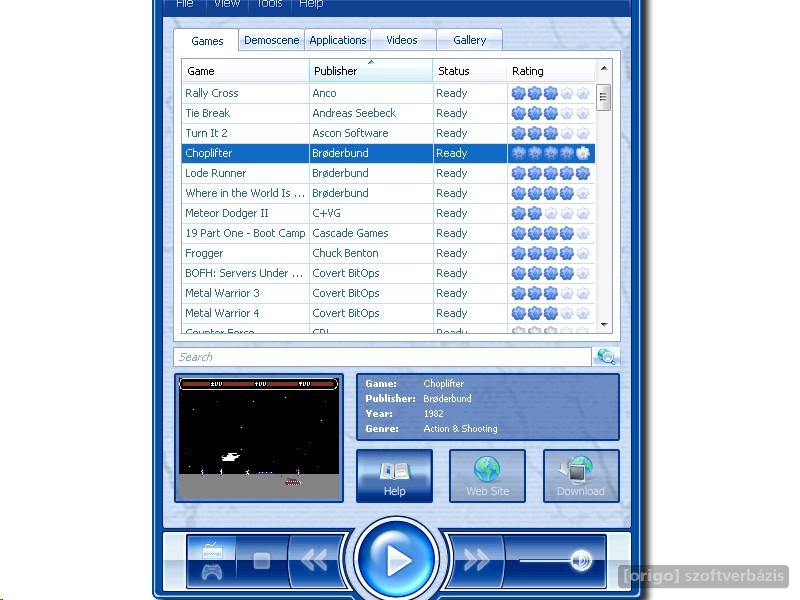
Task: Select the Tie Break game
Action: point(388,113)
